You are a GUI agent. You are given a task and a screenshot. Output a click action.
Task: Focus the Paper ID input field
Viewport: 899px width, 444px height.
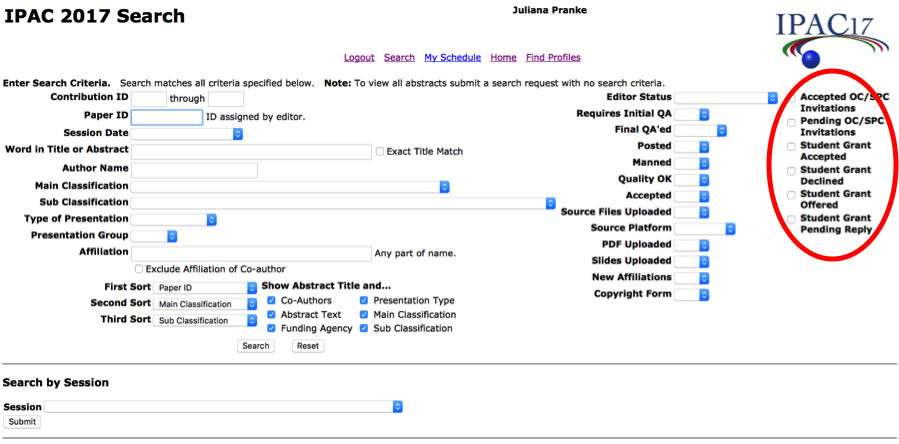(166, 117)
